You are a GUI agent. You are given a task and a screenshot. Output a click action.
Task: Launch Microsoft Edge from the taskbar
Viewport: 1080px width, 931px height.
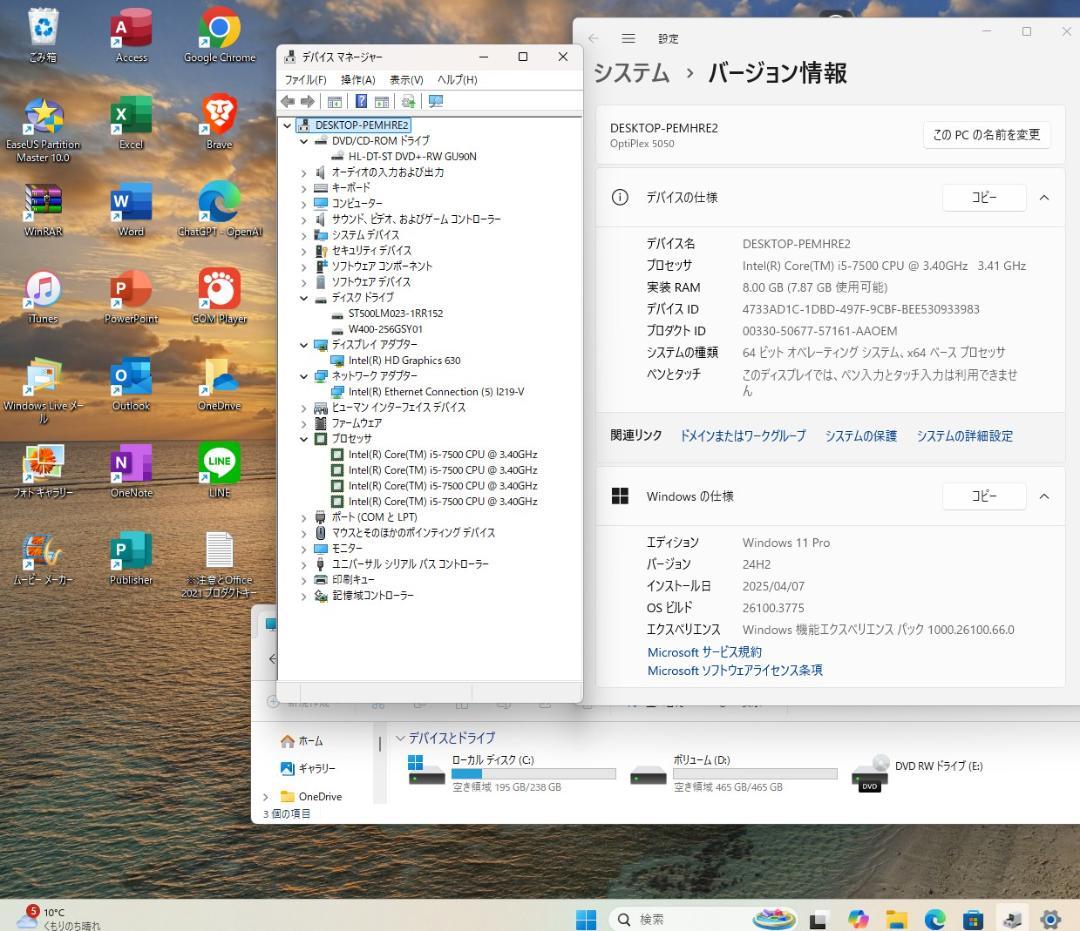tap(935, 918)
